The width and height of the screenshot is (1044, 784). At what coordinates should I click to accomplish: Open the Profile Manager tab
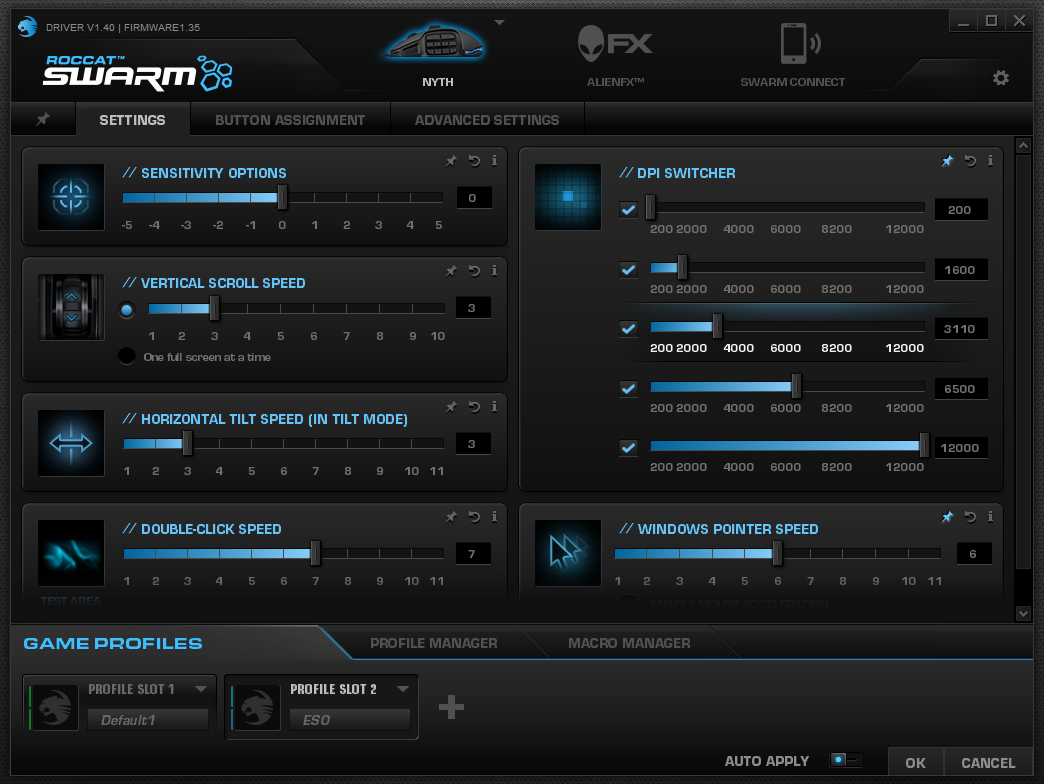pos(433,644)
